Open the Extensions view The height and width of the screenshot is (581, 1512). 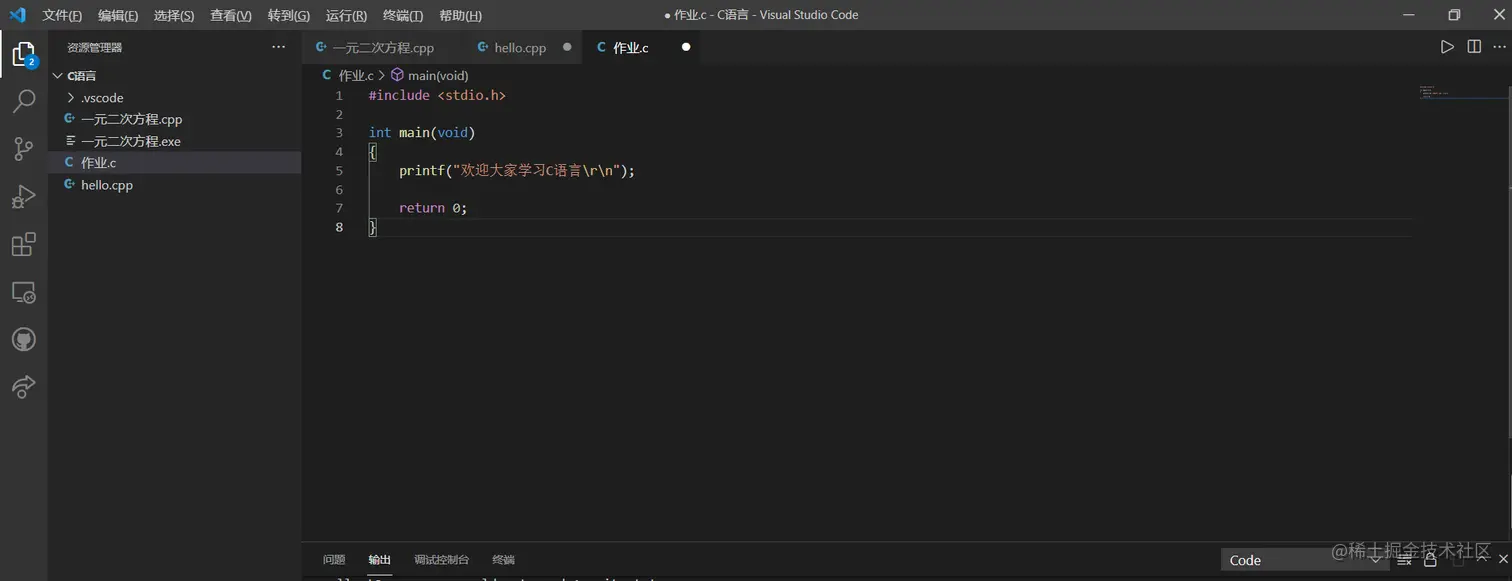click(23, 245)
